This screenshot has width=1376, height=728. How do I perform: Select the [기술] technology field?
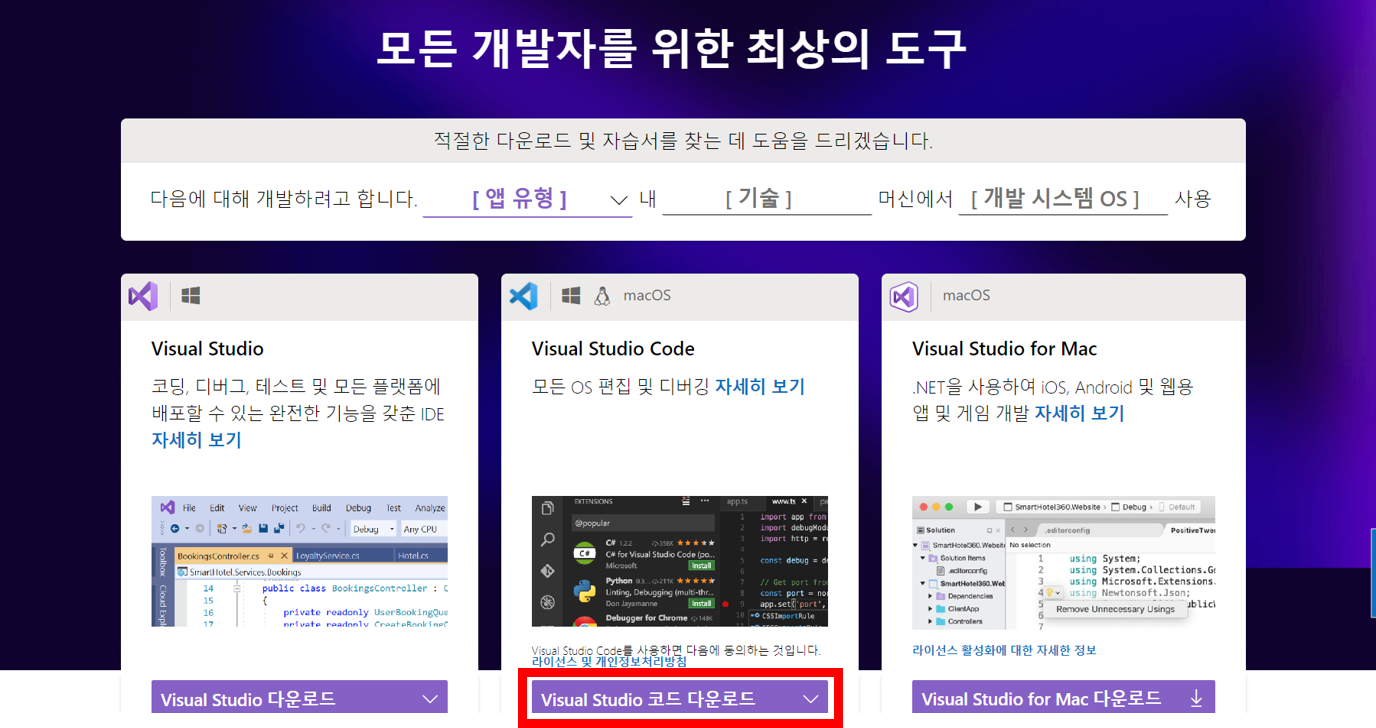point(766,199)
